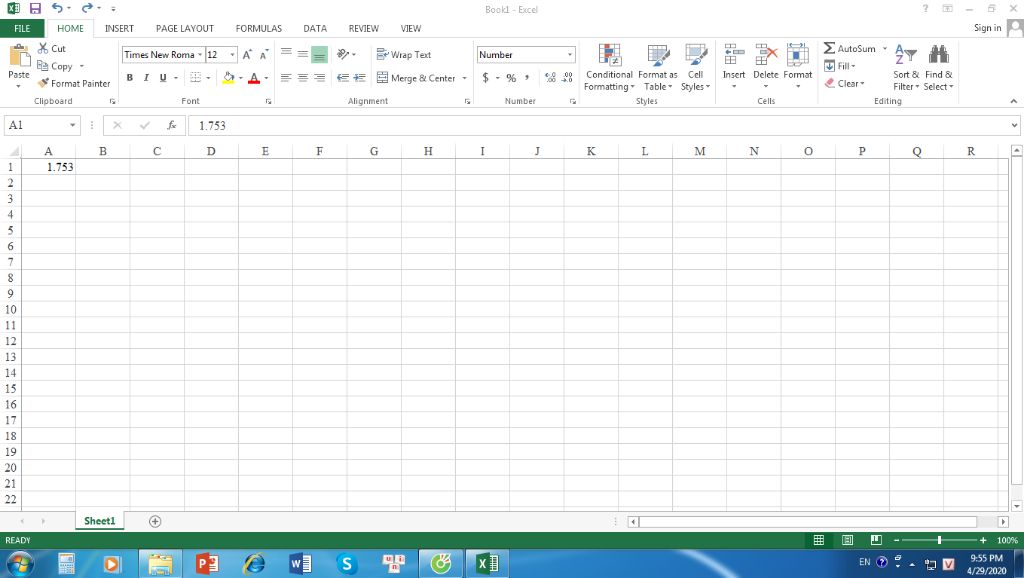Open Name Box dropdown for A1
1024x578 pixels.
click(72, 125)
